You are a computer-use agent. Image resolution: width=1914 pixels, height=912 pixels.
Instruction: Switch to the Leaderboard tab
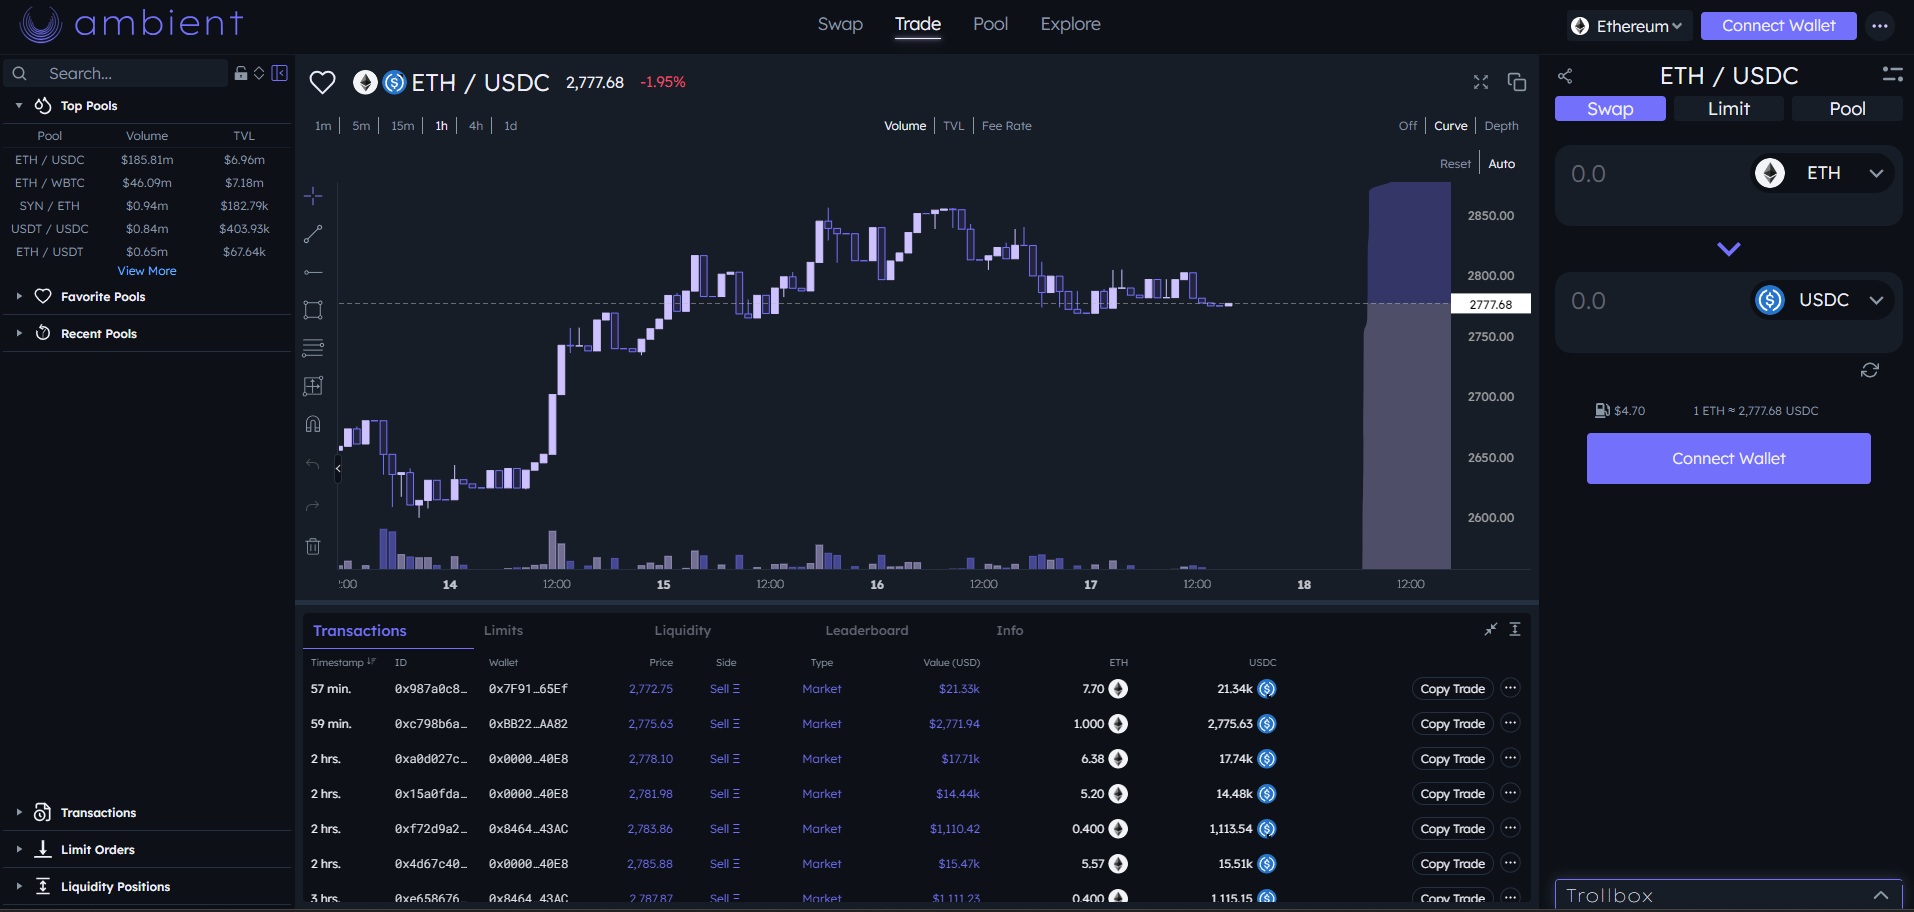point(866,631)
